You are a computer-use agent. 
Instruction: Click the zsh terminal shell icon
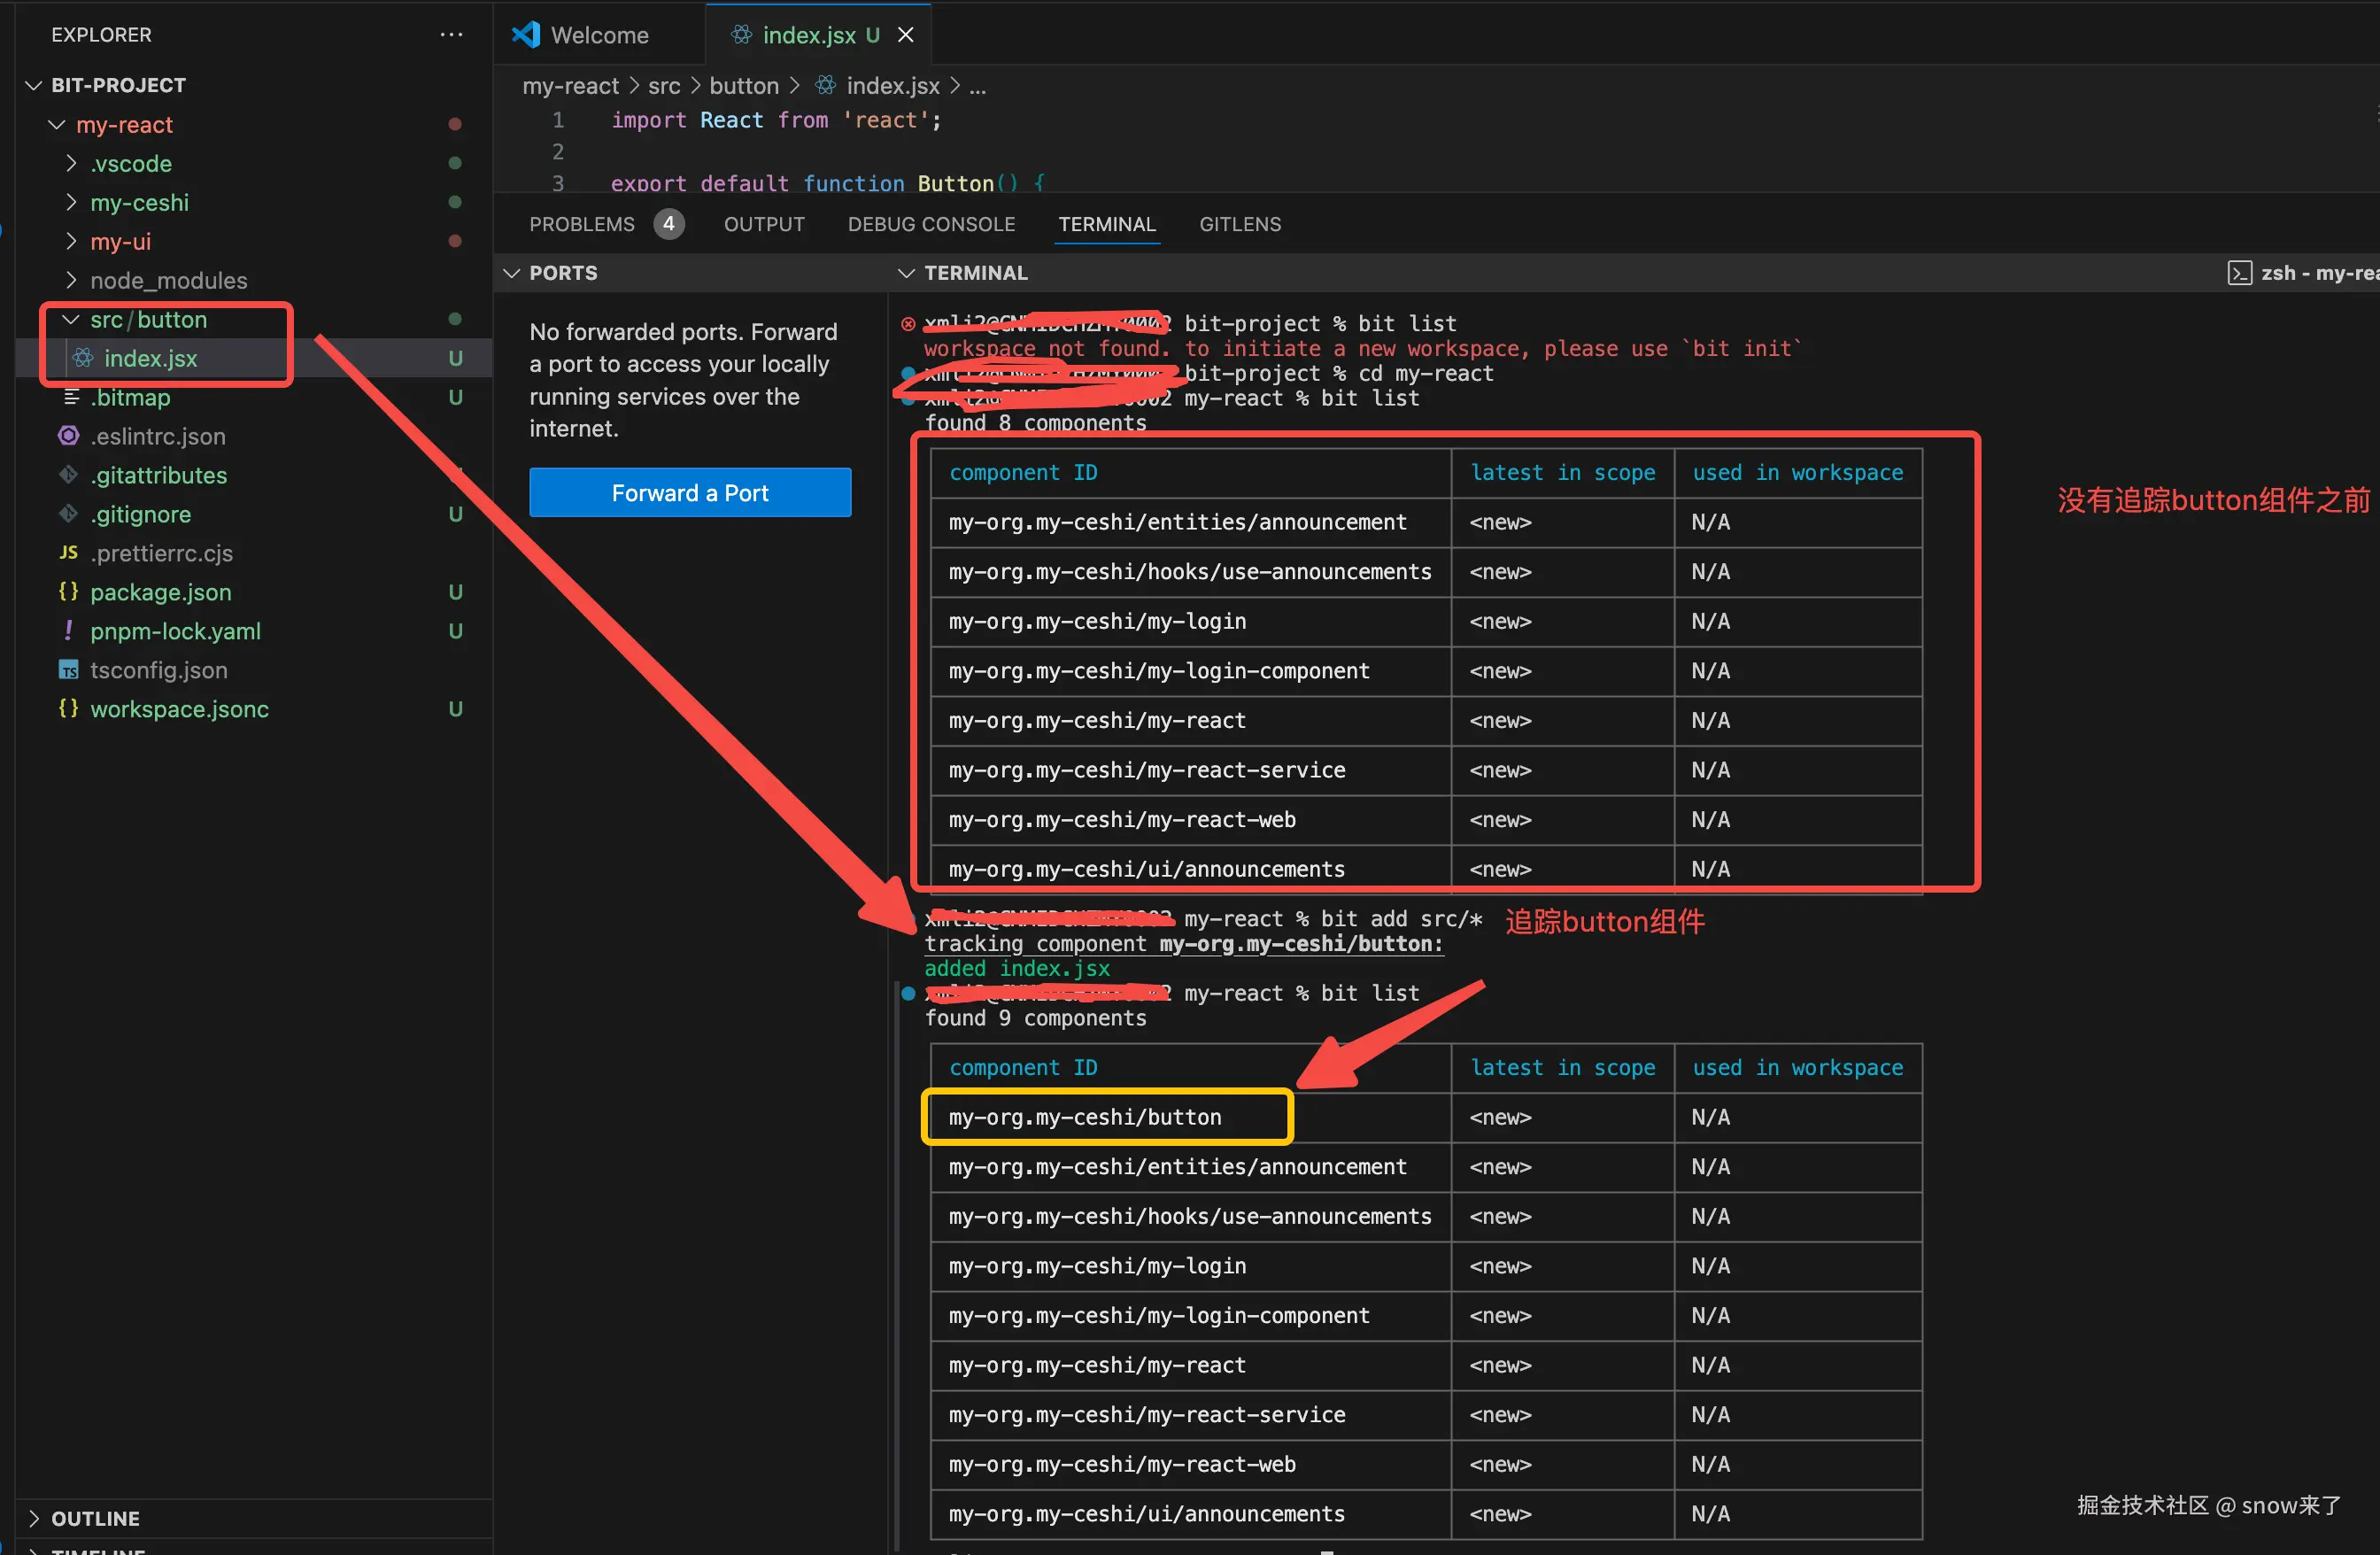[2239, 273]
